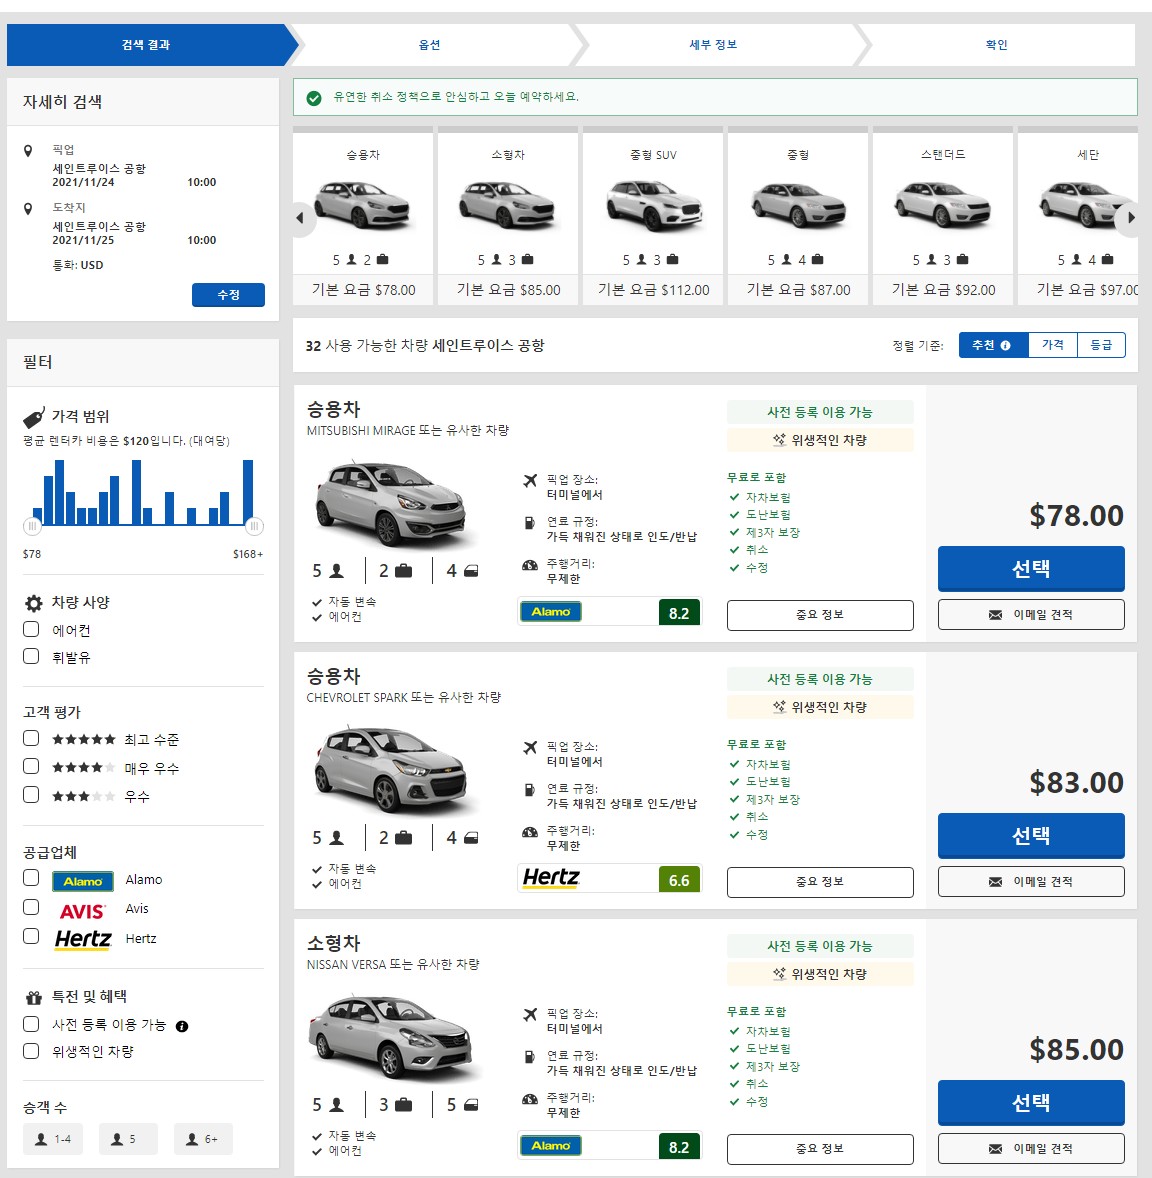Check the 휘발유 filter checkbox
This screenshot has height=1178, width=1152.
31,656
